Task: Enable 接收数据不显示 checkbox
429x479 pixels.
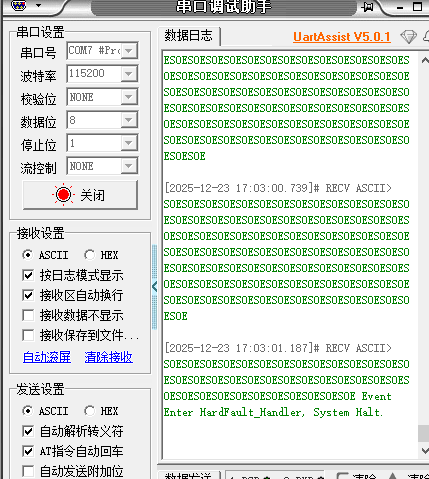Action: coord(28,315)
